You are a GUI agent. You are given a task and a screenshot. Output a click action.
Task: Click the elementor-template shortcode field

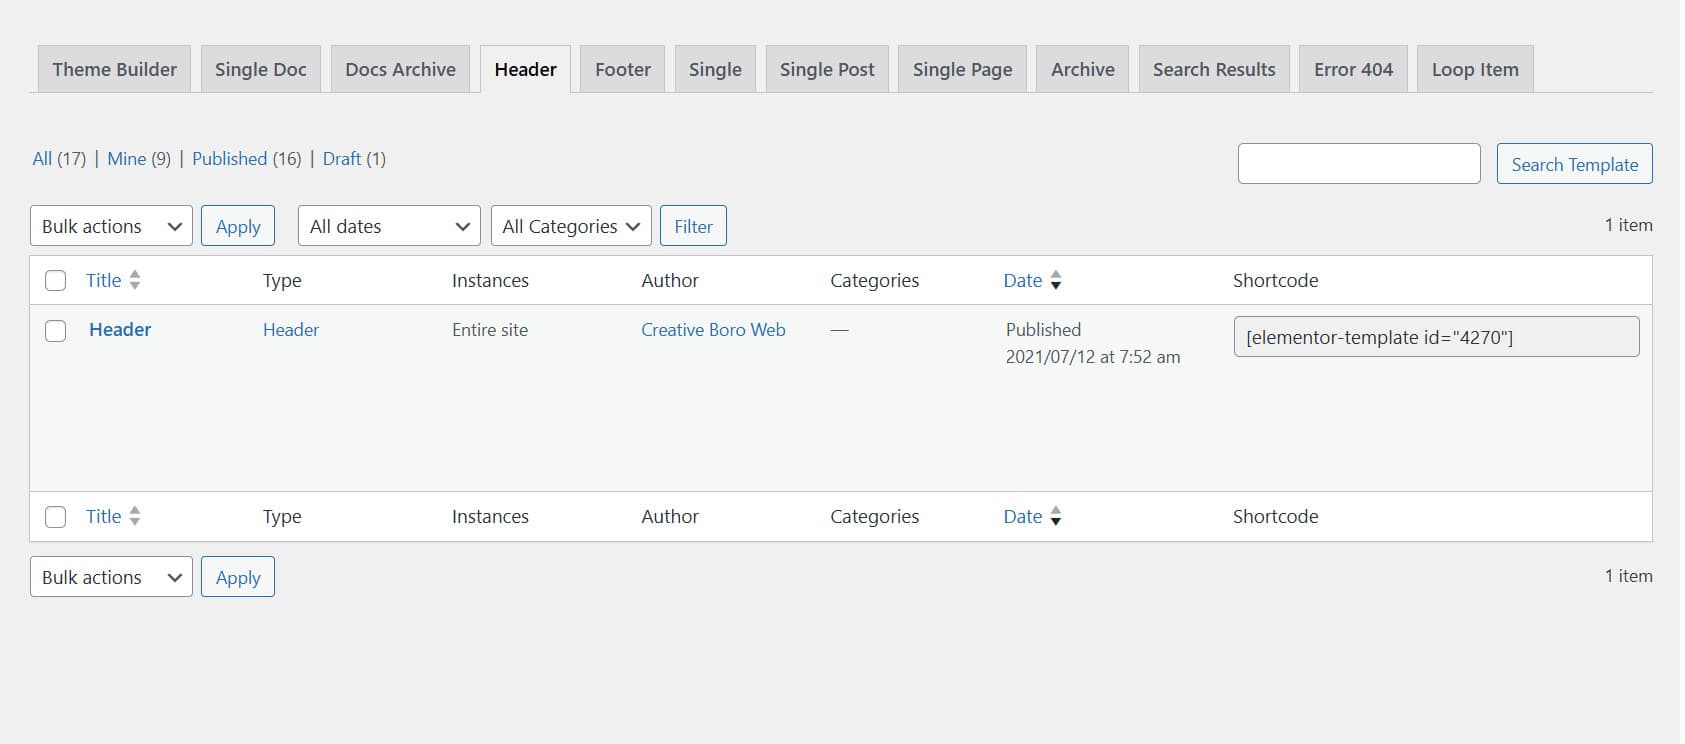click(1436, 337)
